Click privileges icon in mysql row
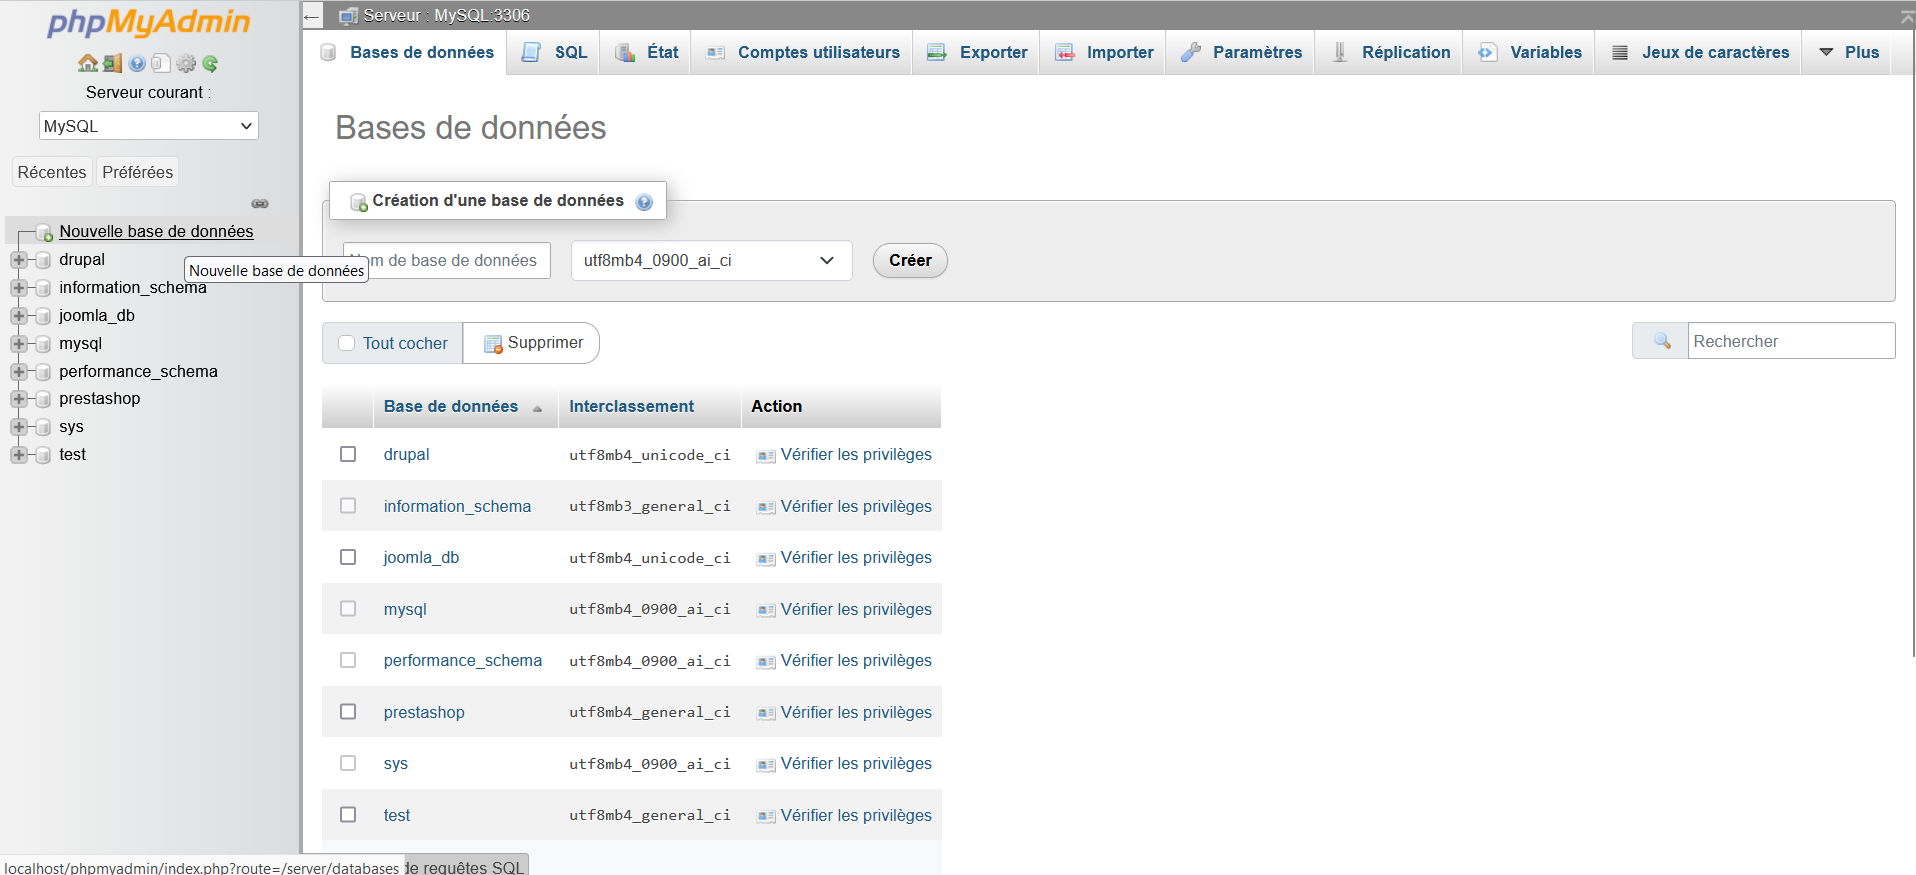The width and height of the screenshot is (1916, 875). (x=766, y=610)
